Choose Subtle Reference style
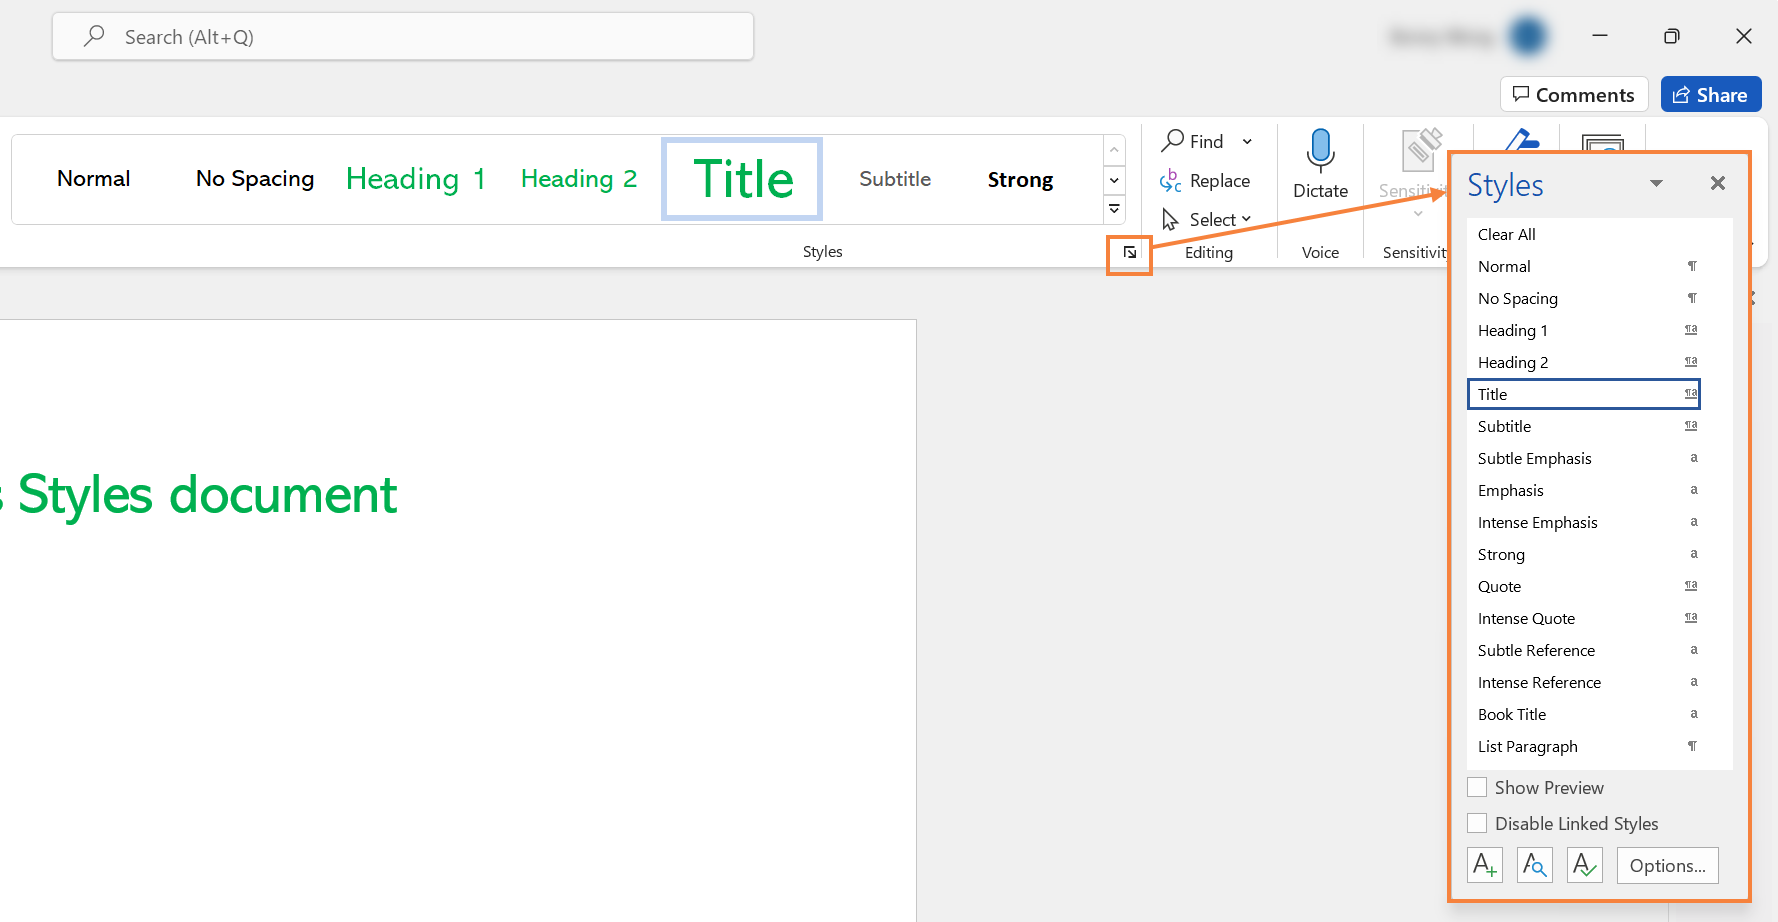Image resolution: width=1778 pixels, height=922 pixels. (1584, 650)
